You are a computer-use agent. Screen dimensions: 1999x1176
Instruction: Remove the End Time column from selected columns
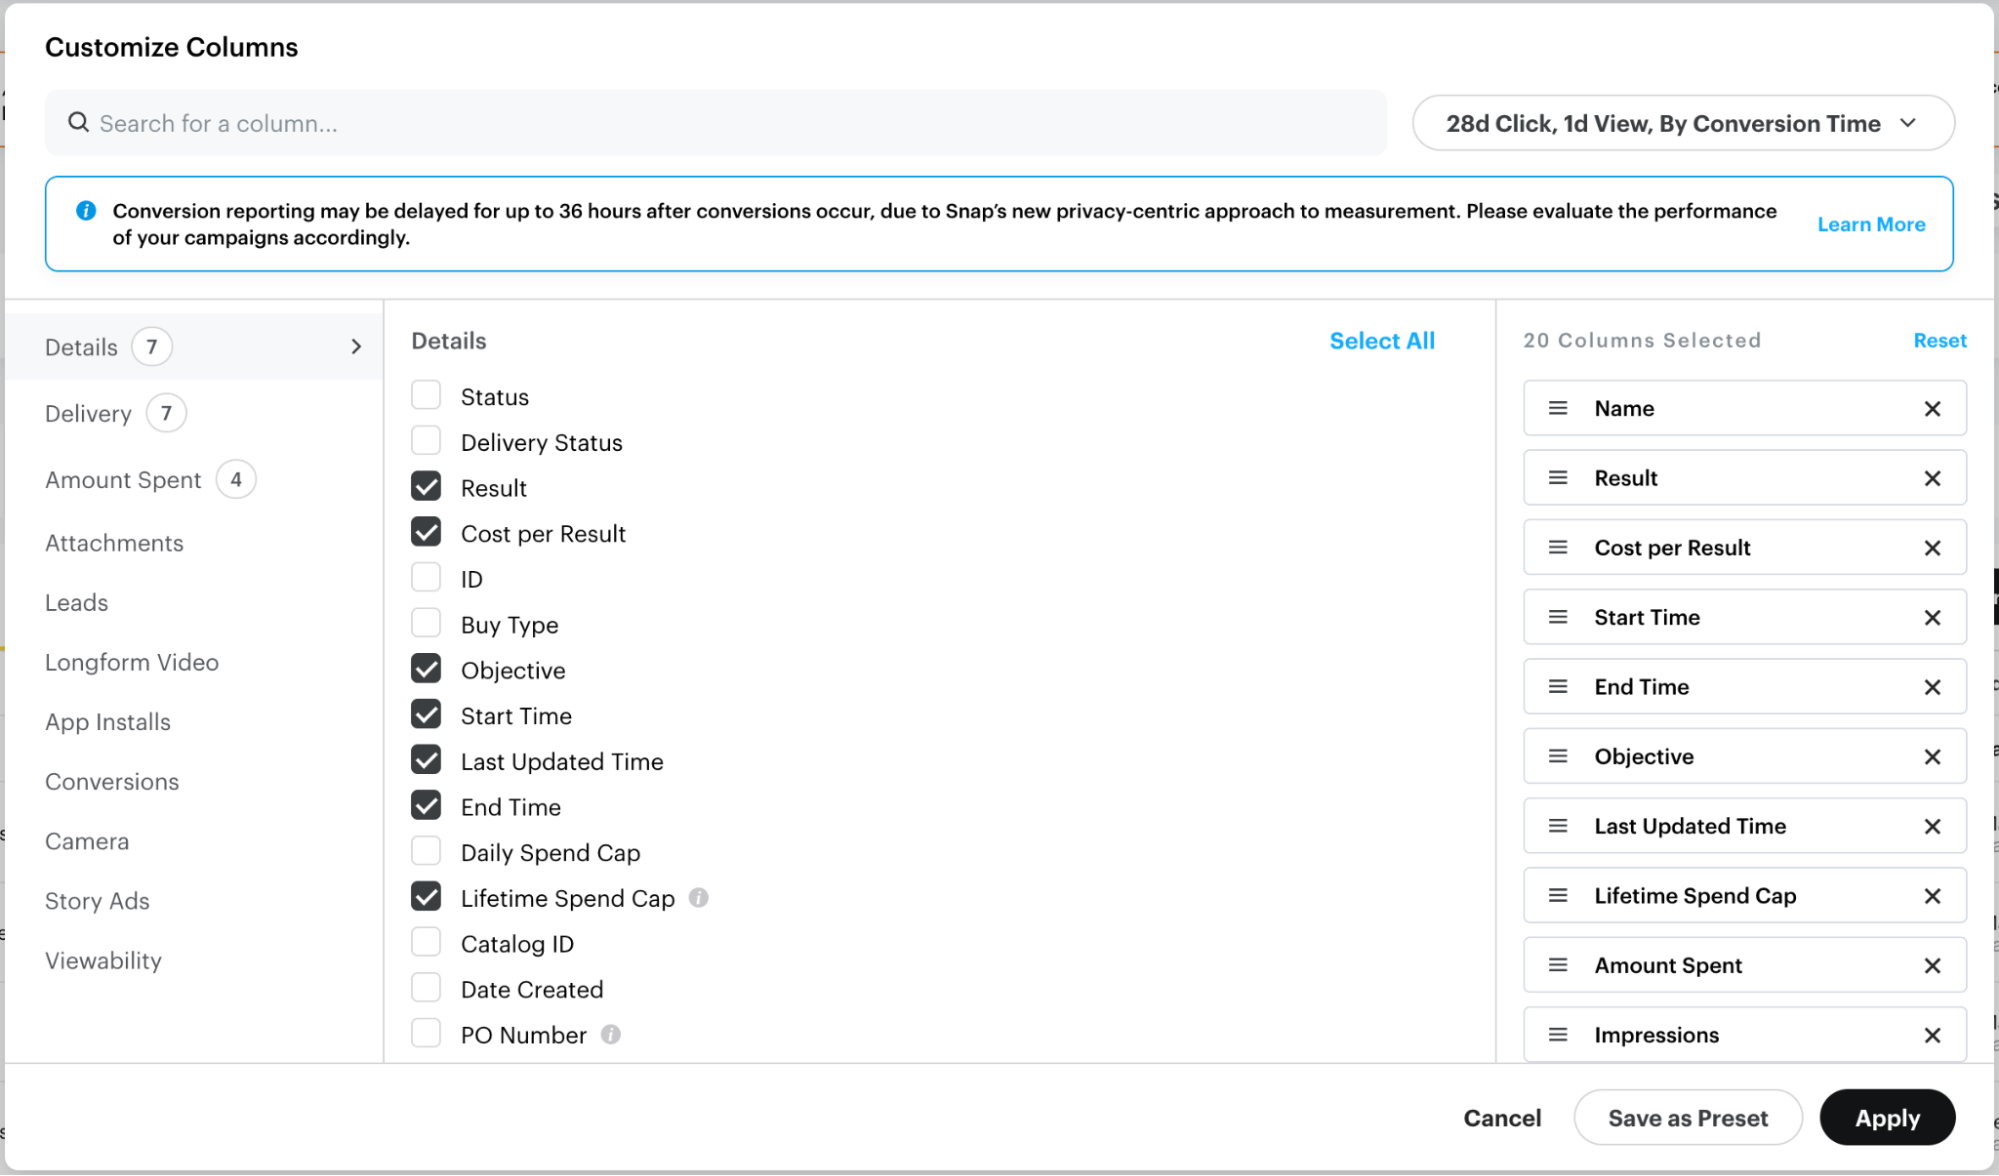click(x=1931, y=687)
